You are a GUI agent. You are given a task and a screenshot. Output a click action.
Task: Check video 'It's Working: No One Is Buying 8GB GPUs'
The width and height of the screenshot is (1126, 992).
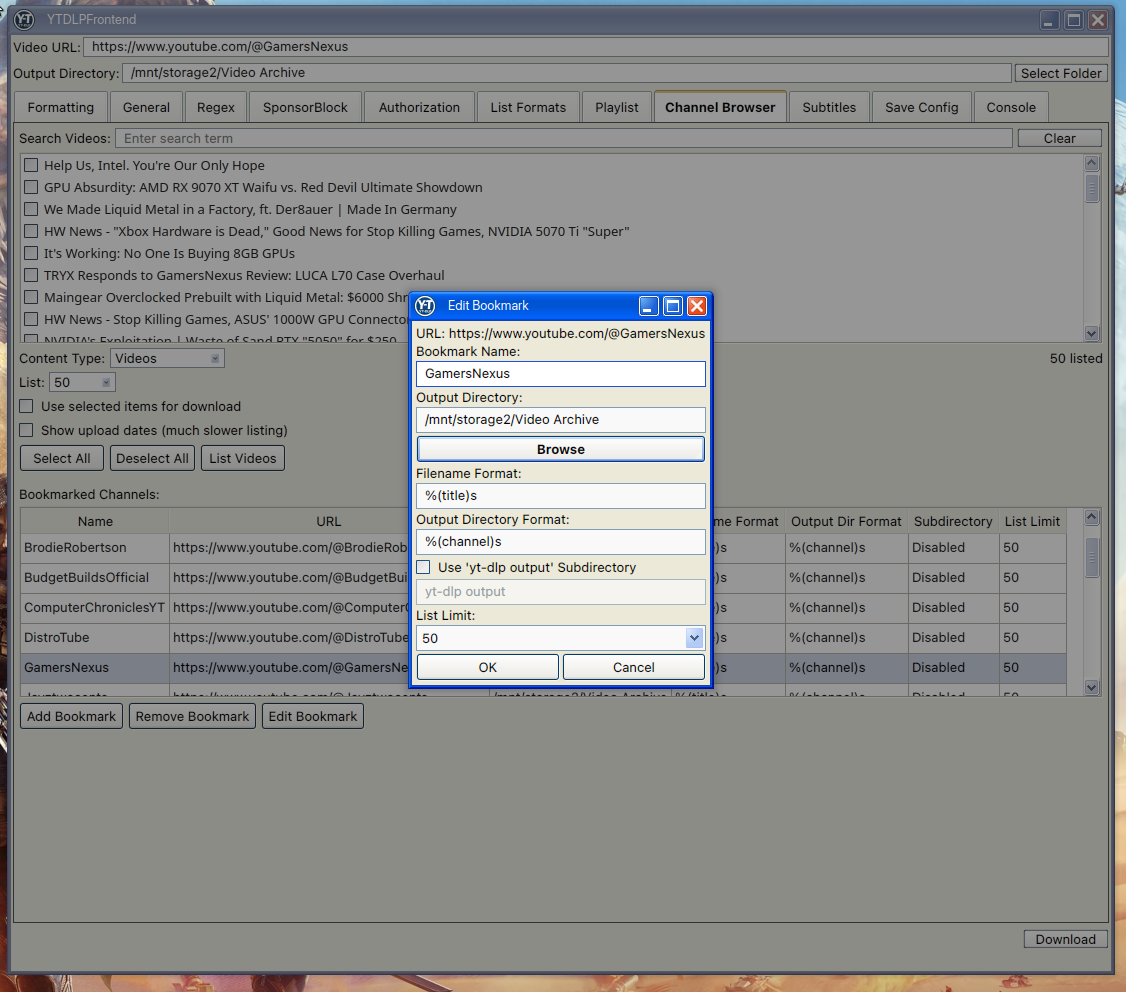pyautogui.click(x=31, y=254)
